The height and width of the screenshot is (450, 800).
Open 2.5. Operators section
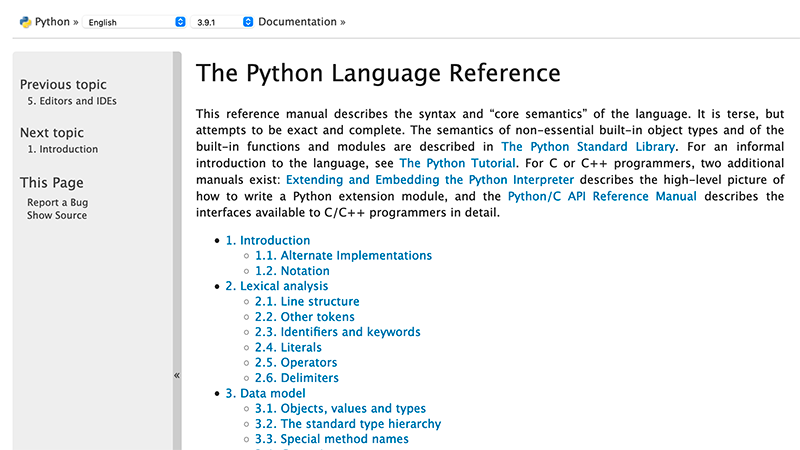pyautogui.click(x=296, y=363)
